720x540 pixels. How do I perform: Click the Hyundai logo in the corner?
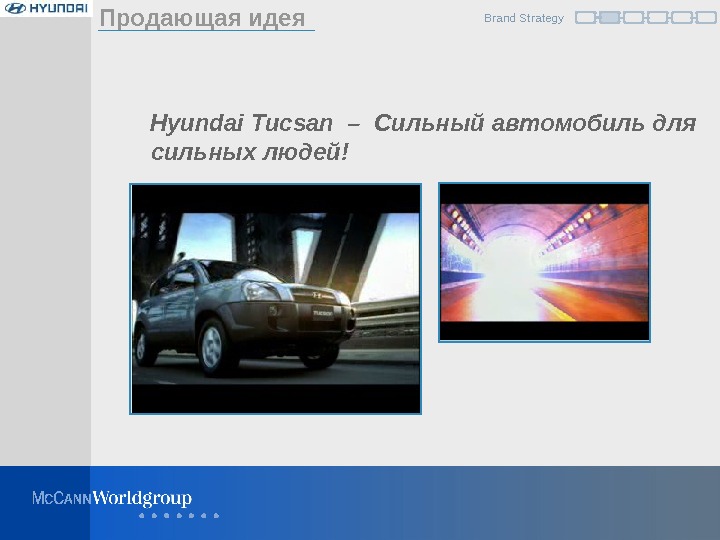tap(45, 8)
